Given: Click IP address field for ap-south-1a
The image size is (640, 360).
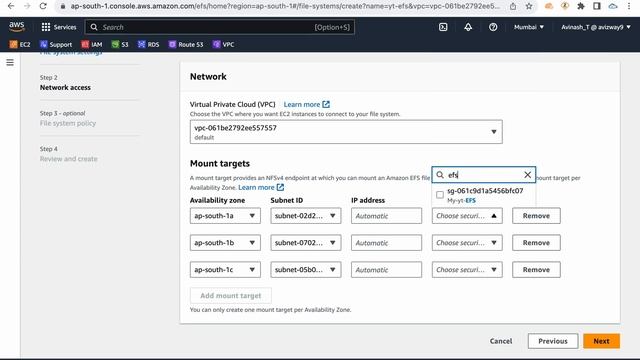Looking at the screenshot, I should click(386, 216).
